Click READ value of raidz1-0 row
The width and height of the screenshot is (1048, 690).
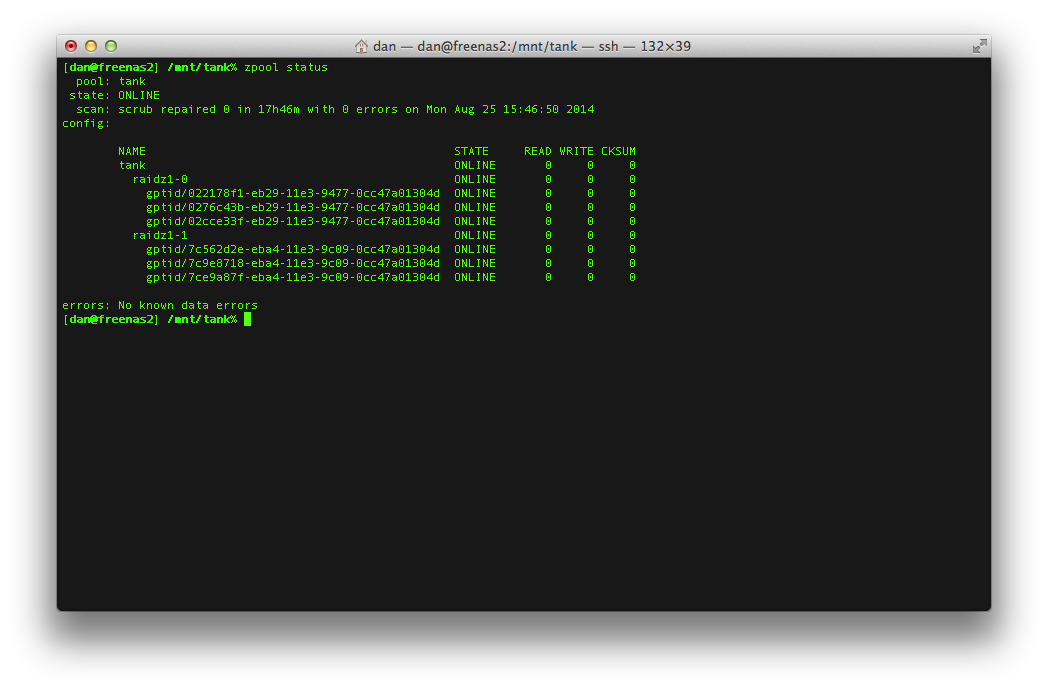point(548,180)
